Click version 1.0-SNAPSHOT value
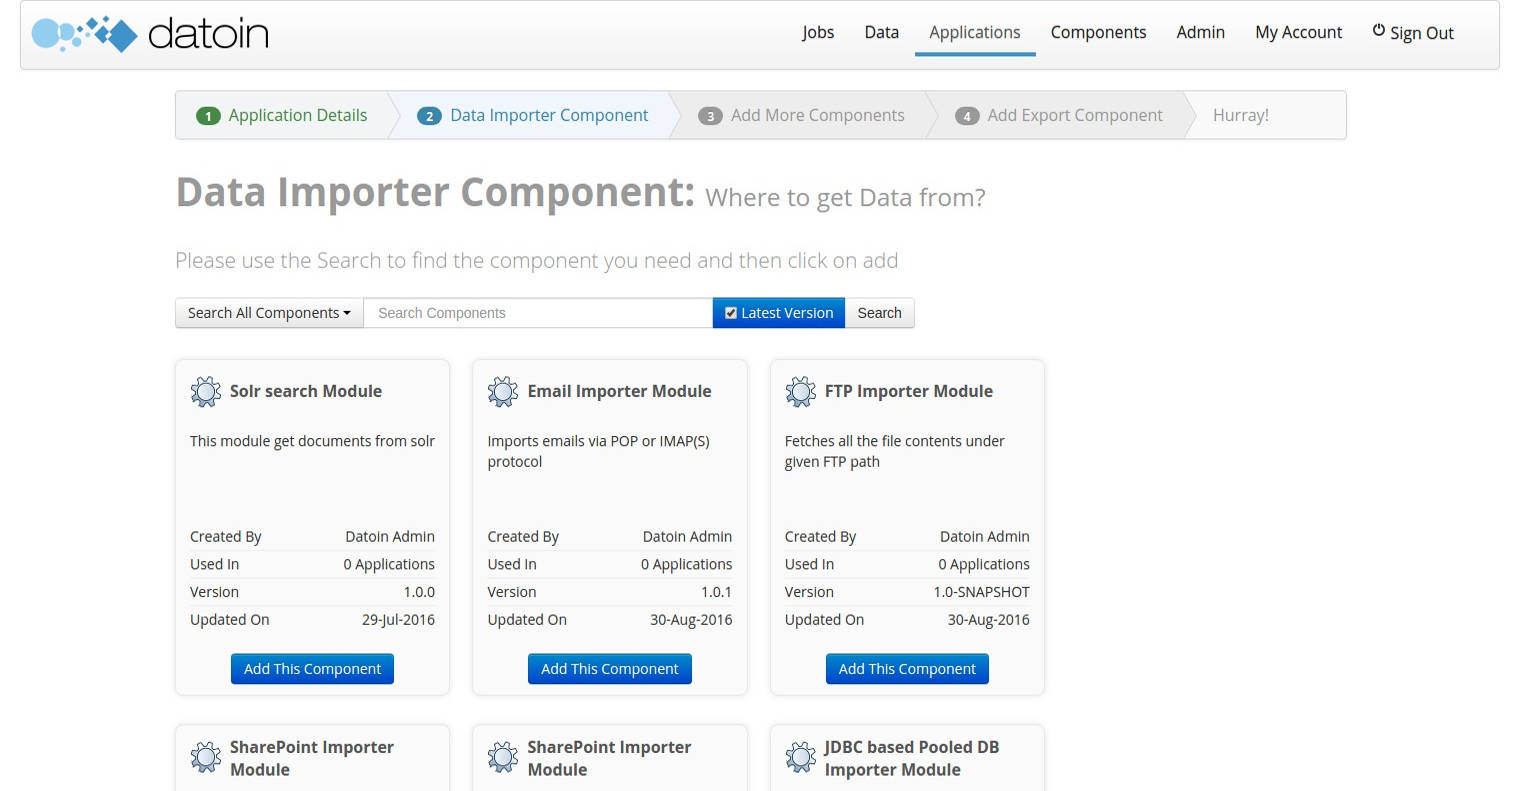This screenshot has width=1520, height=791. coord(981,592)
